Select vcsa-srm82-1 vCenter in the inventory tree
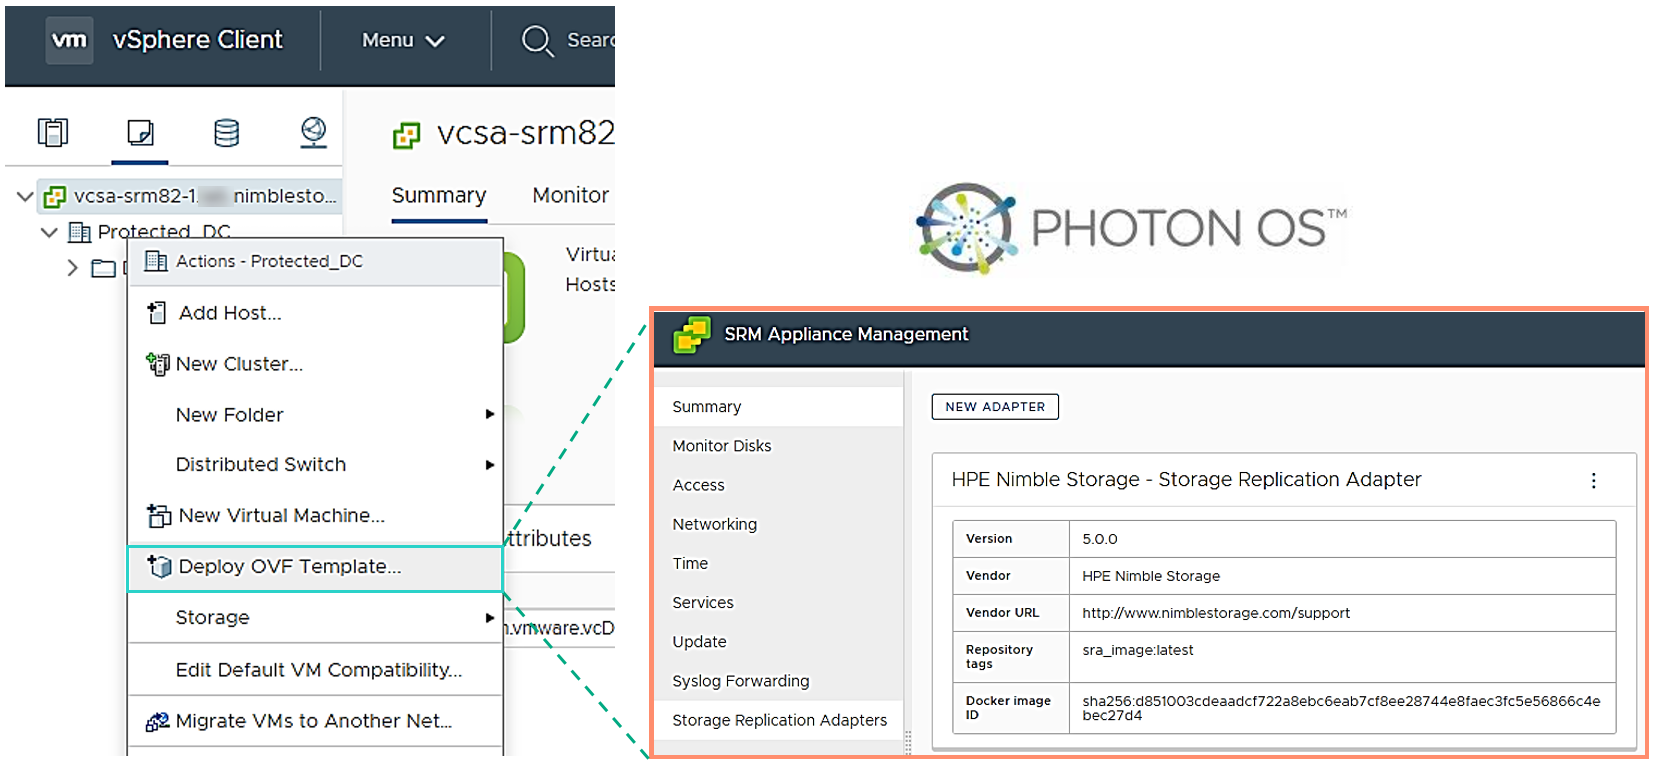This screenshot has width=1659, height=767. (x=190, y=196)
